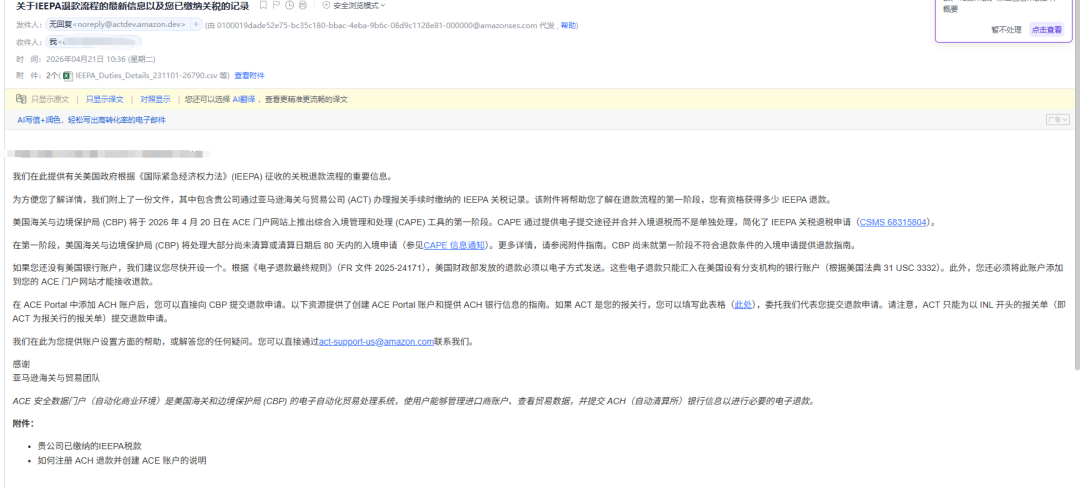Open the CAPE 信息通知 link

[455, 245]
